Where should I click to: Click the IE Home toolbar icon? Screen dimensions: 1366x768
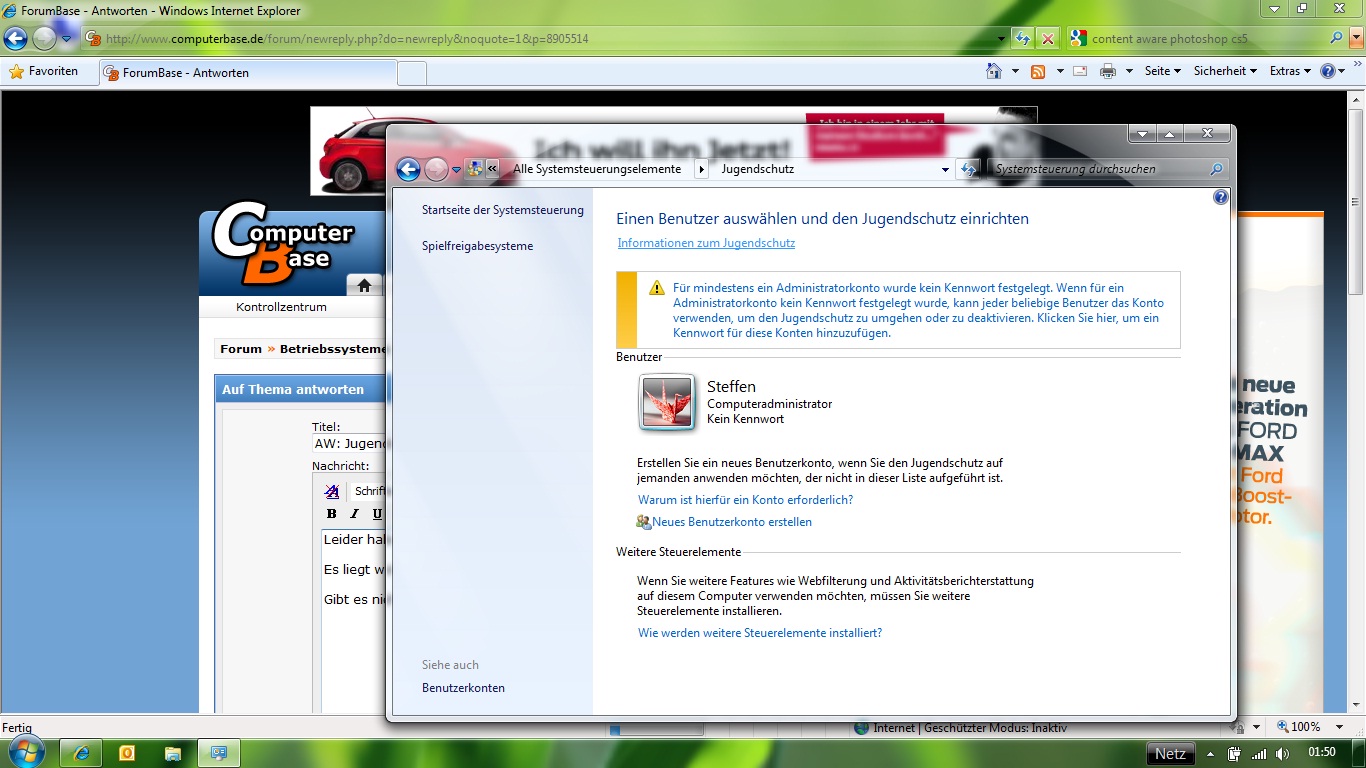pos(993,71)
